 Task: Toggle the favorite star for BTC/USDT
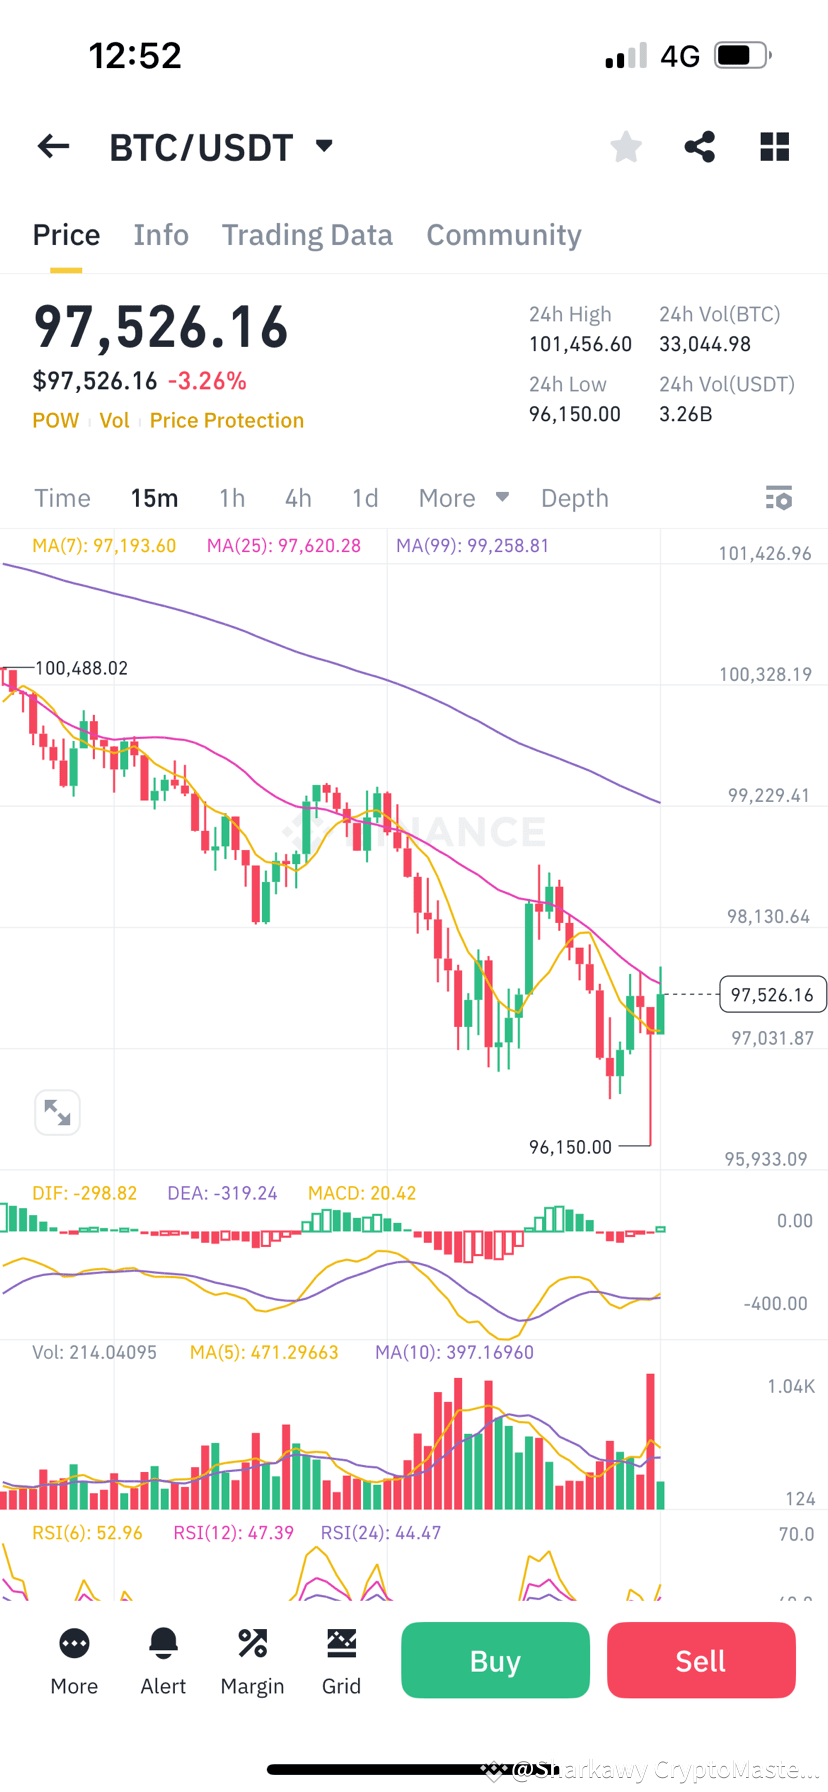(626, 146)
